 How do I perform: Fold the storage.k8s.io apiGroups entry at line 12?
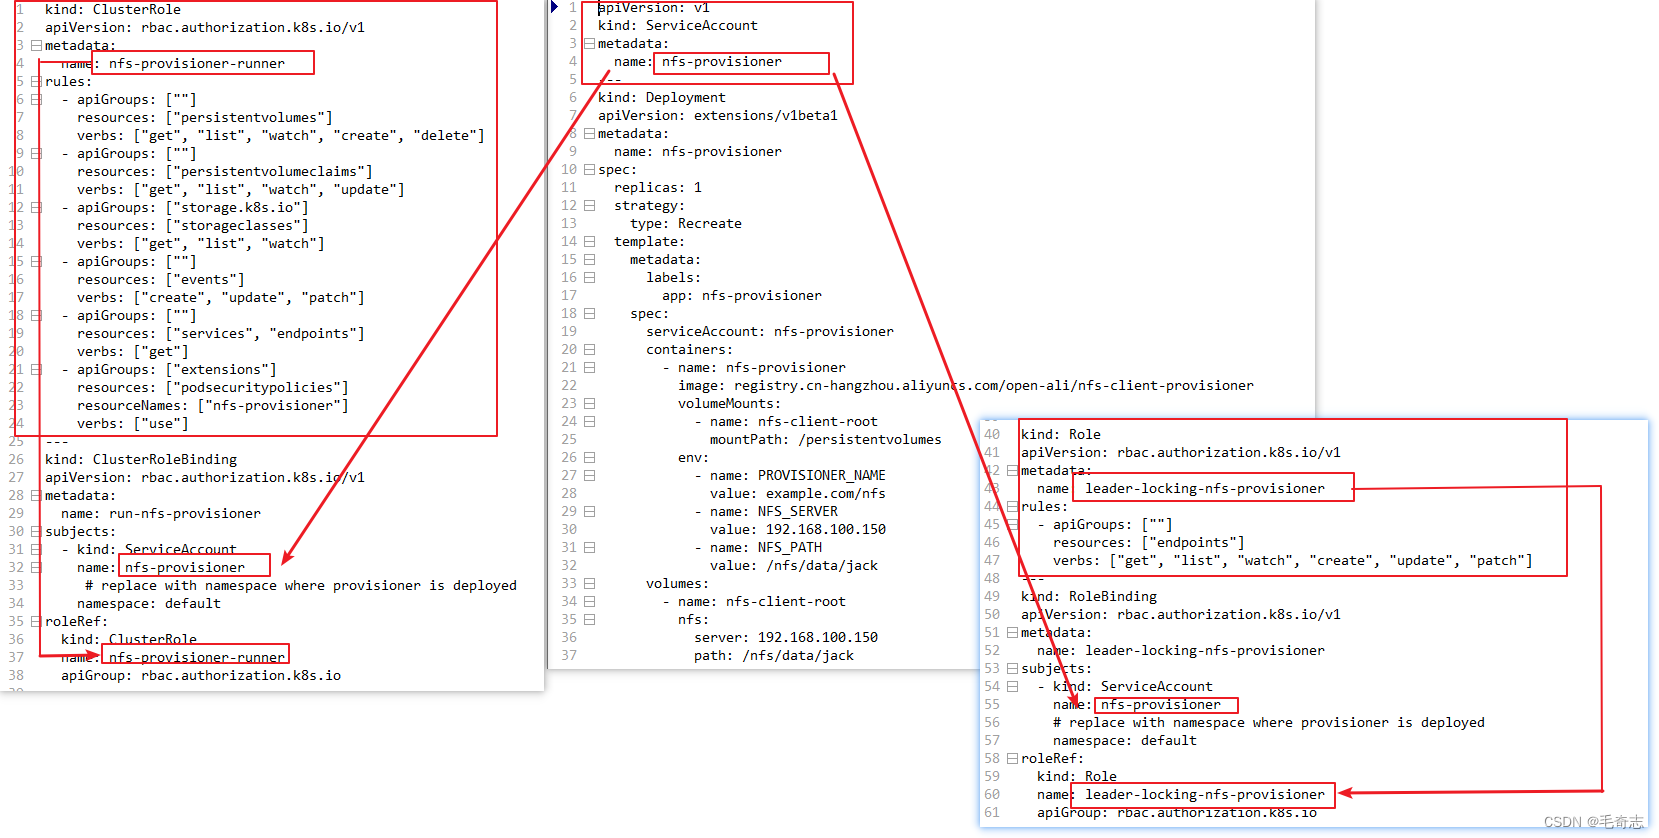pos(36,207)
